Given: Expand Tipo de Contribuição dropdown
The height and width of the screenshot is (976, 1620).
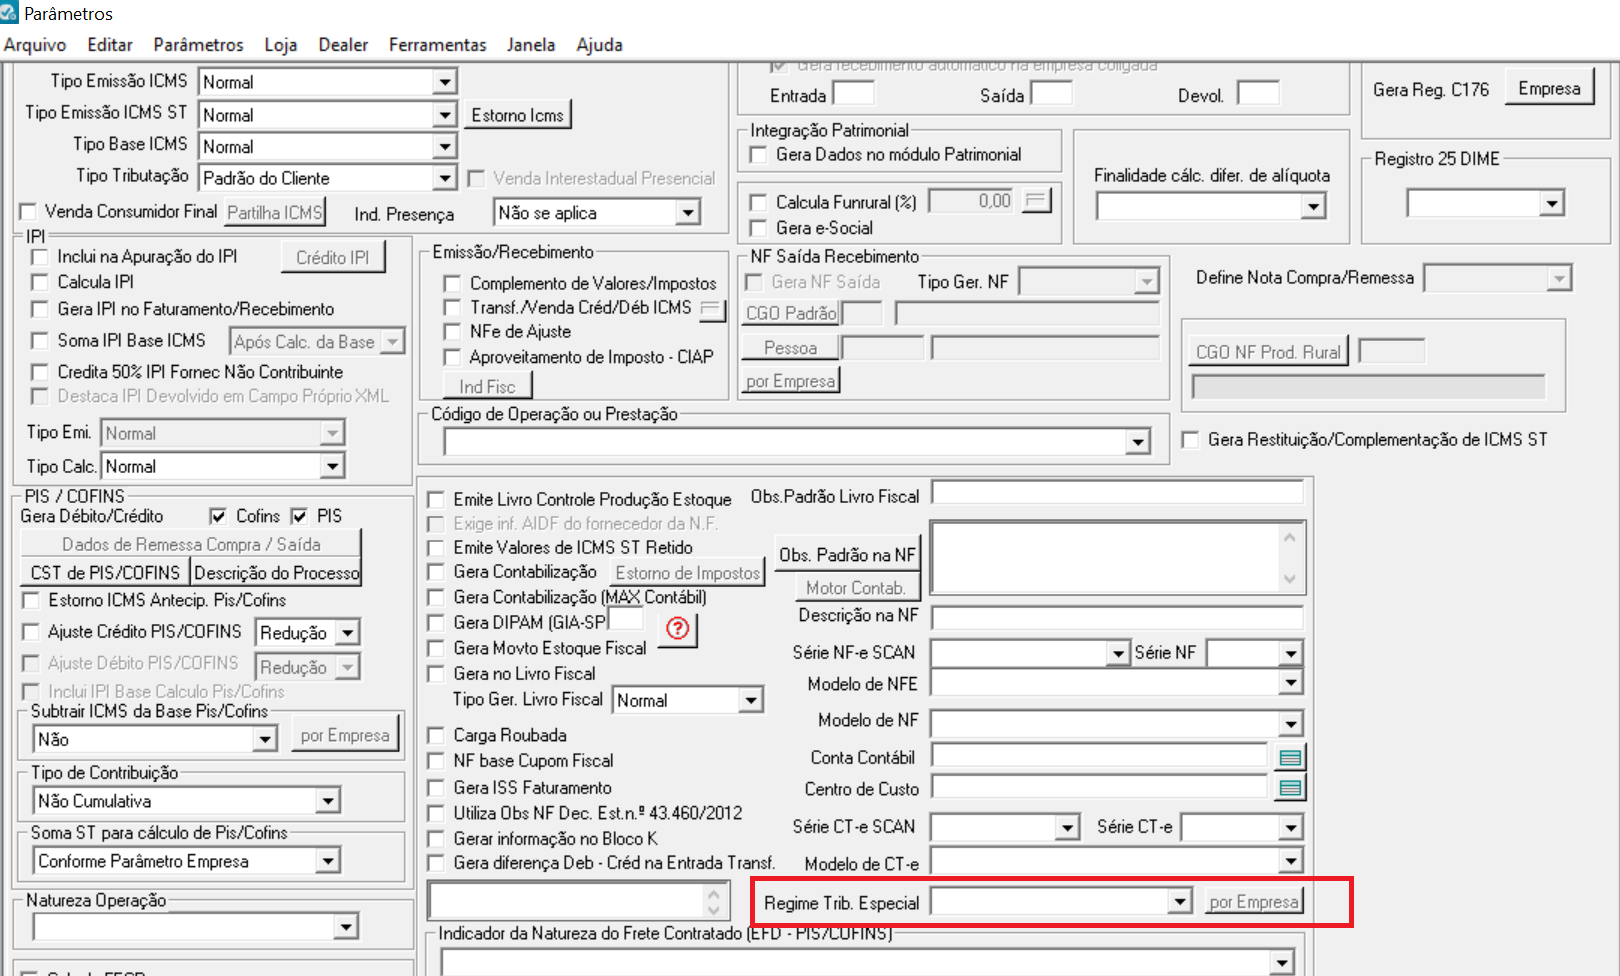Looking at the screenshot, I should (x=327, y=801).
